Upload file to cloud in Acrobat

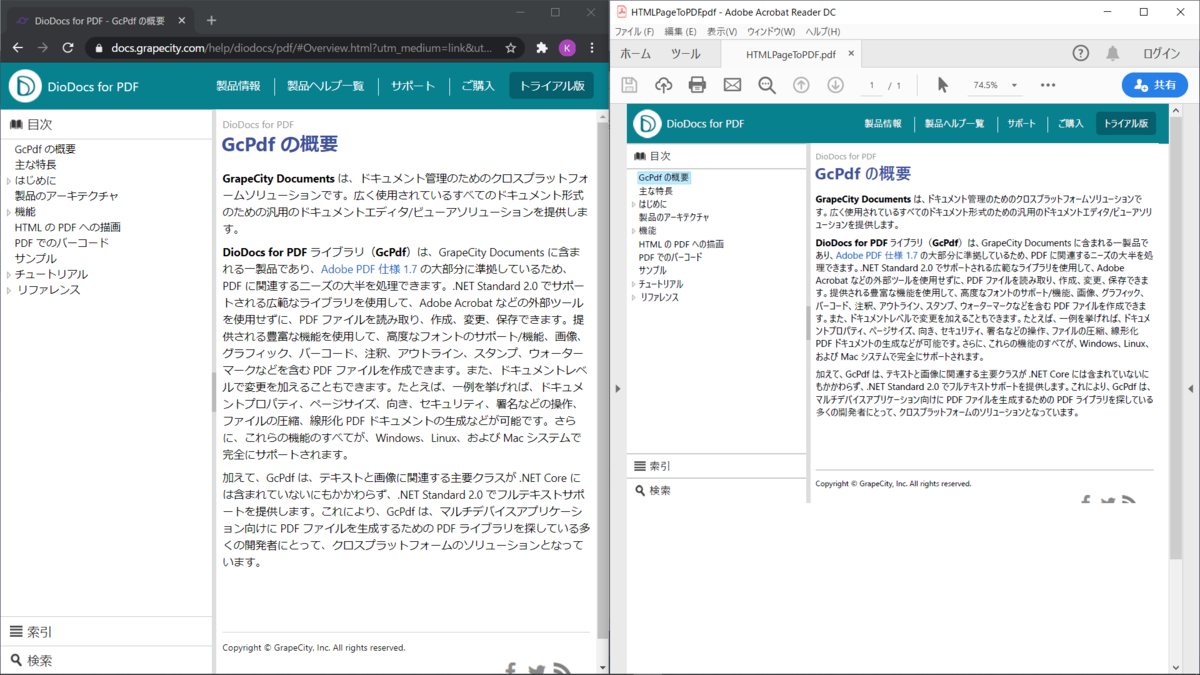coord(663,85)
